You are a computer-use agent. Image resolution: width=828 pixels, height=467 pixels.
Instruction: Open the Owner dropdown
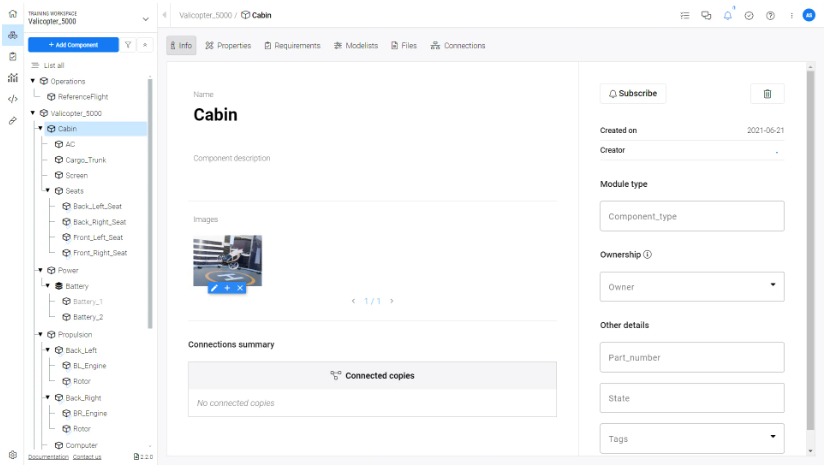tap(692, 287)
